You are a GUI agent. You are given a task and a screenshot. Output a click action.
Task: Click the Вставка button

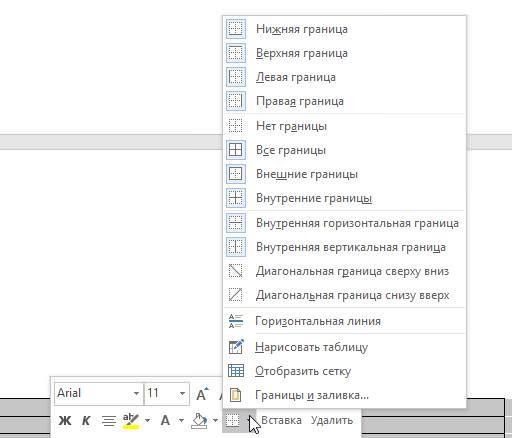click(281, 420)
